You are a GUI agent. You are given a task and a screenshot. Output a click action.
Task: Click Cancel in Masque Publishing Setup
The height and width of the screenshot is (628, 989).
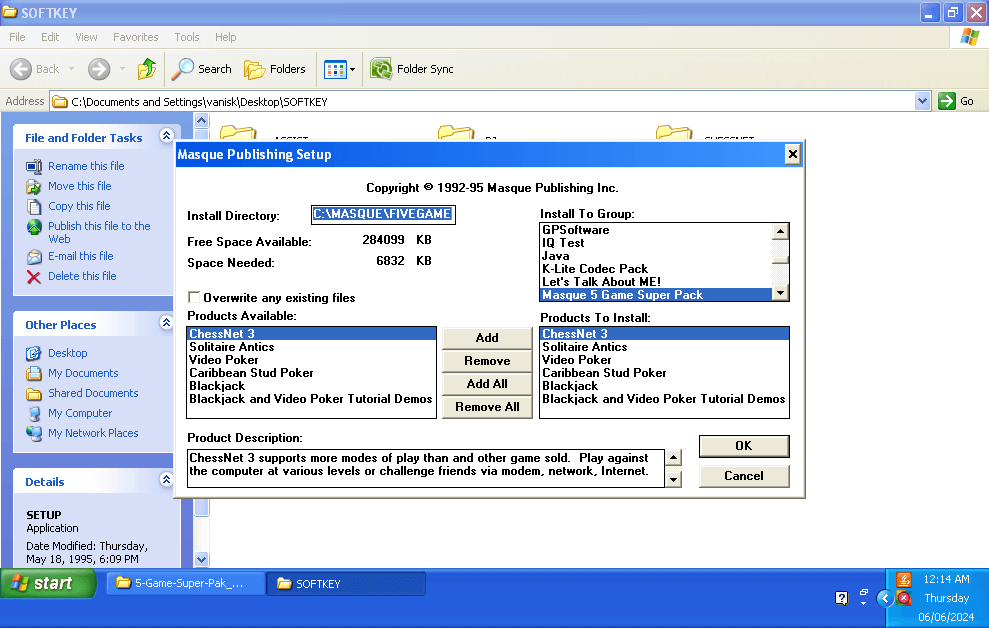[x=744, y=476]
